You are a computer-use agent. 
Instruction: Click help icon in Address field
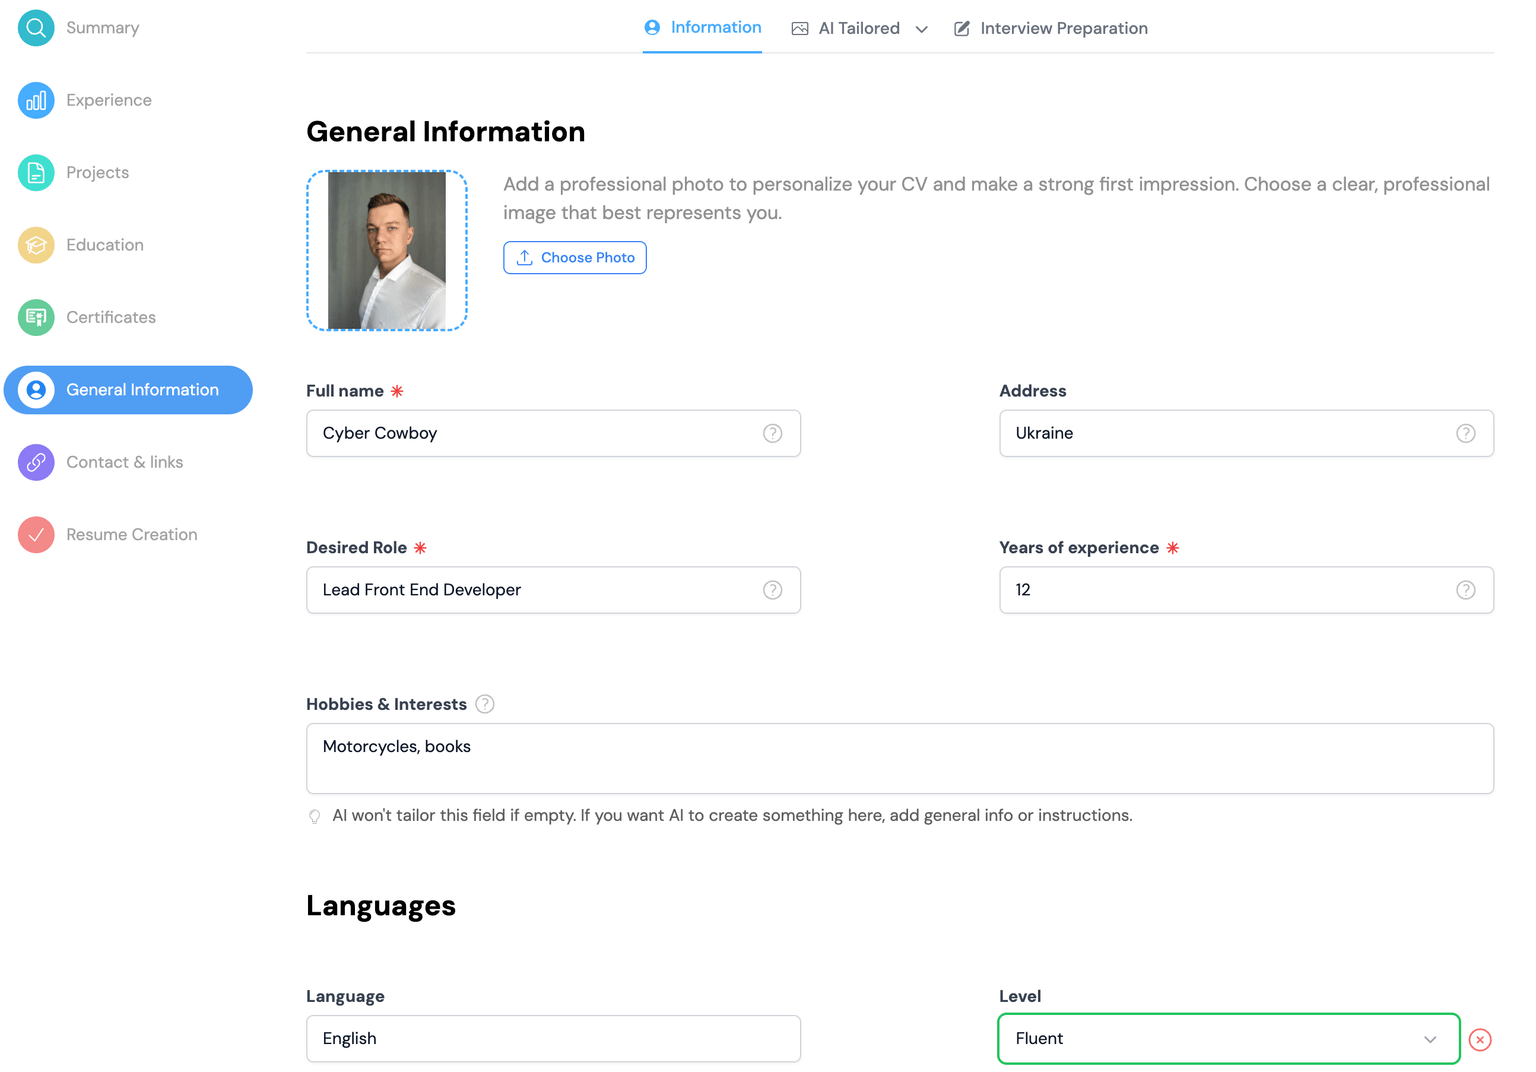(1466, 433)
